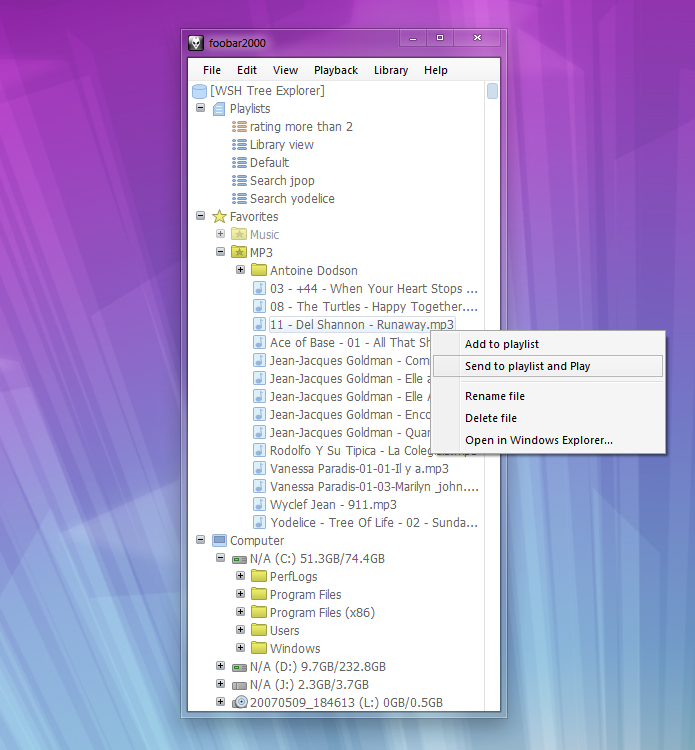The image size is (695, 750).
Task: Click the orange 'rating more than 2' playlist icon
Action: pos(239,127)
